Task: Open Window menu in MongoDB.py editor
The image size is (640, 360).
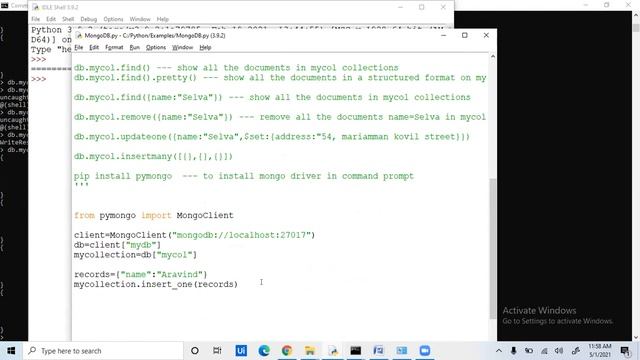Action: (182, 47)
